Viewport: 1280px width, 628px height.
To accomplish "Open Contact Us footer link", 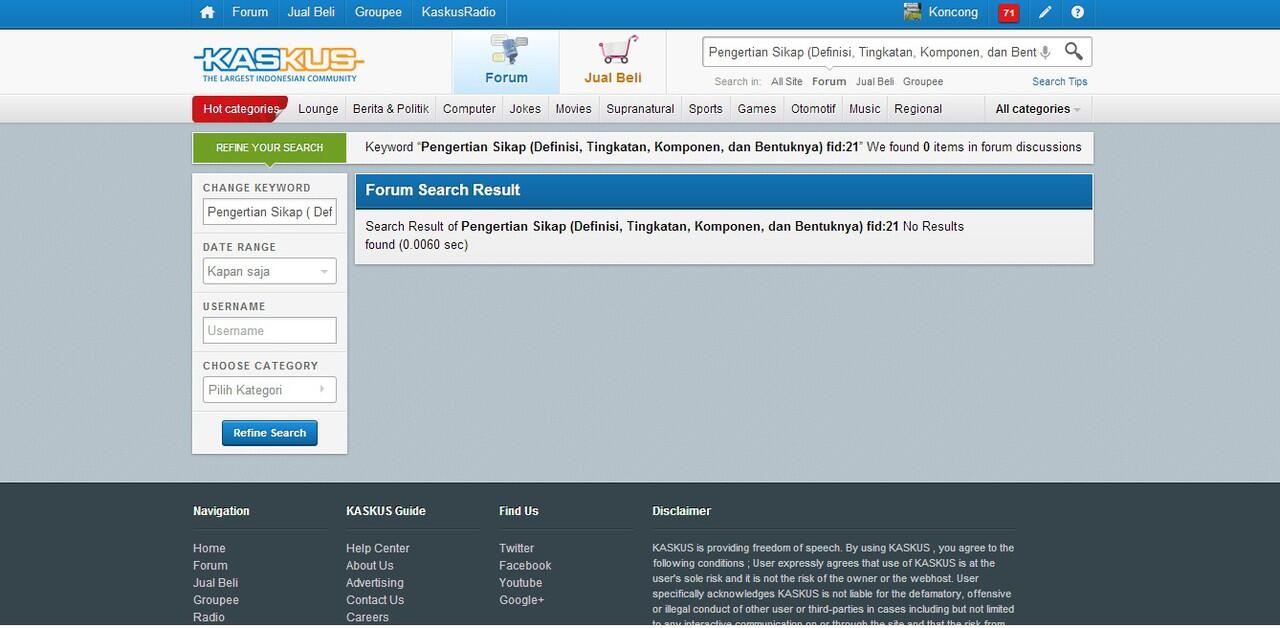I will click(375, 600).
